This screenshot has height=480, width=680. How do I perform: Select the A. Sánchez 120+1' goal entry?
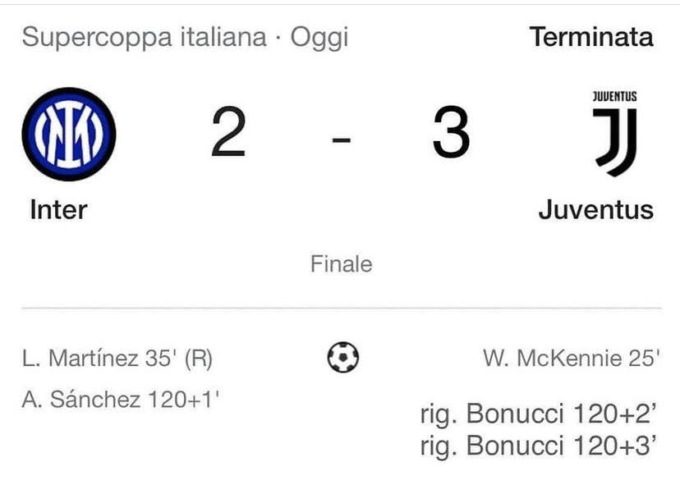[x=121, y=399]
